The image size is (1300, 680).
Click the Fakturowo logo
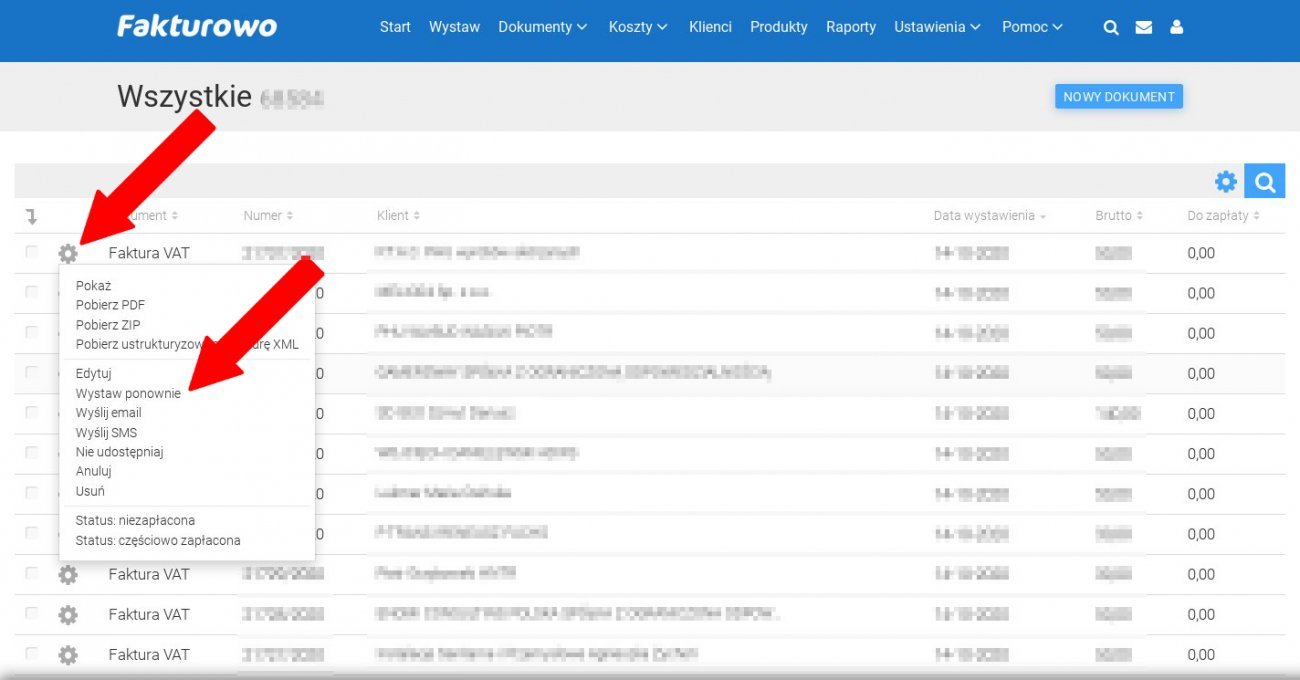[197, 26]
